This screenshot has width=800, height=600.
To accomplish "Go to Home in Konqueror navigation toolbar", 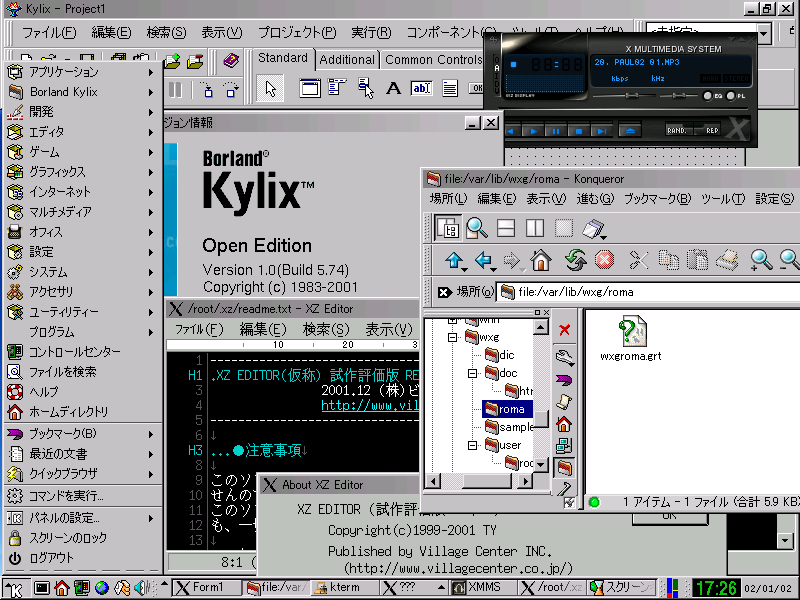I will (541, 261).
